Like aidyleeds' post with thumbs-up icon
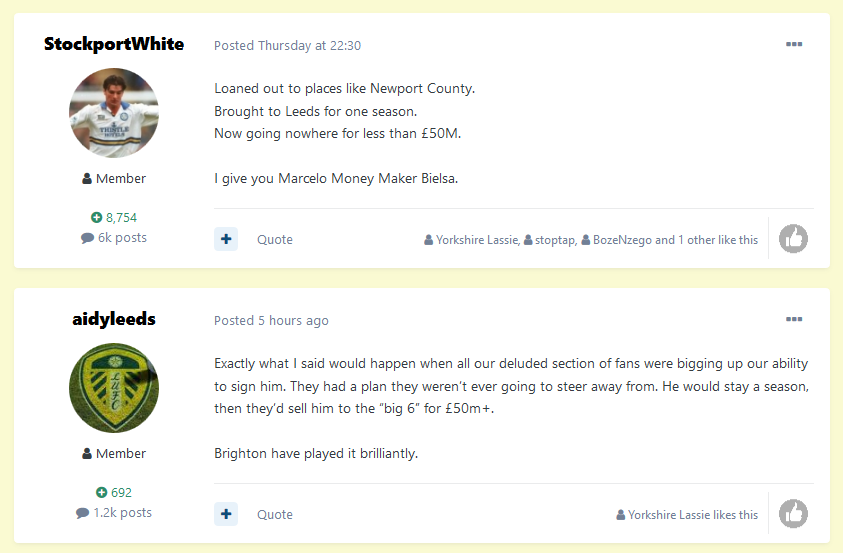The width and height of the screenshot is (843, 553). (793, 514)
